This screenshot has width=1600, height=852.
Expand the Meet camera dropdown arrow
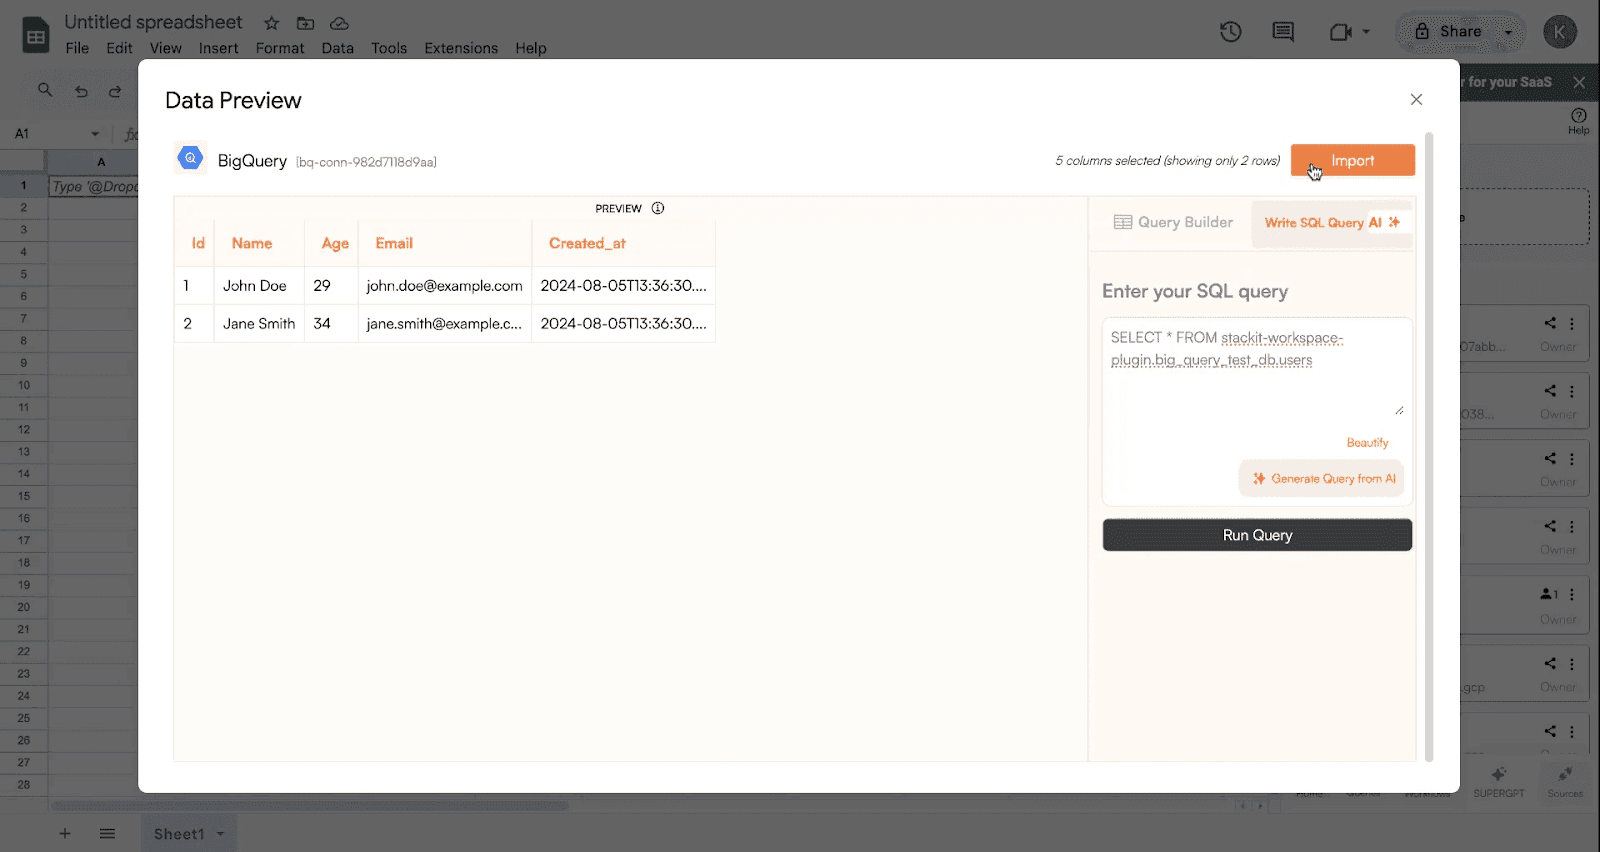point(1366,32)
